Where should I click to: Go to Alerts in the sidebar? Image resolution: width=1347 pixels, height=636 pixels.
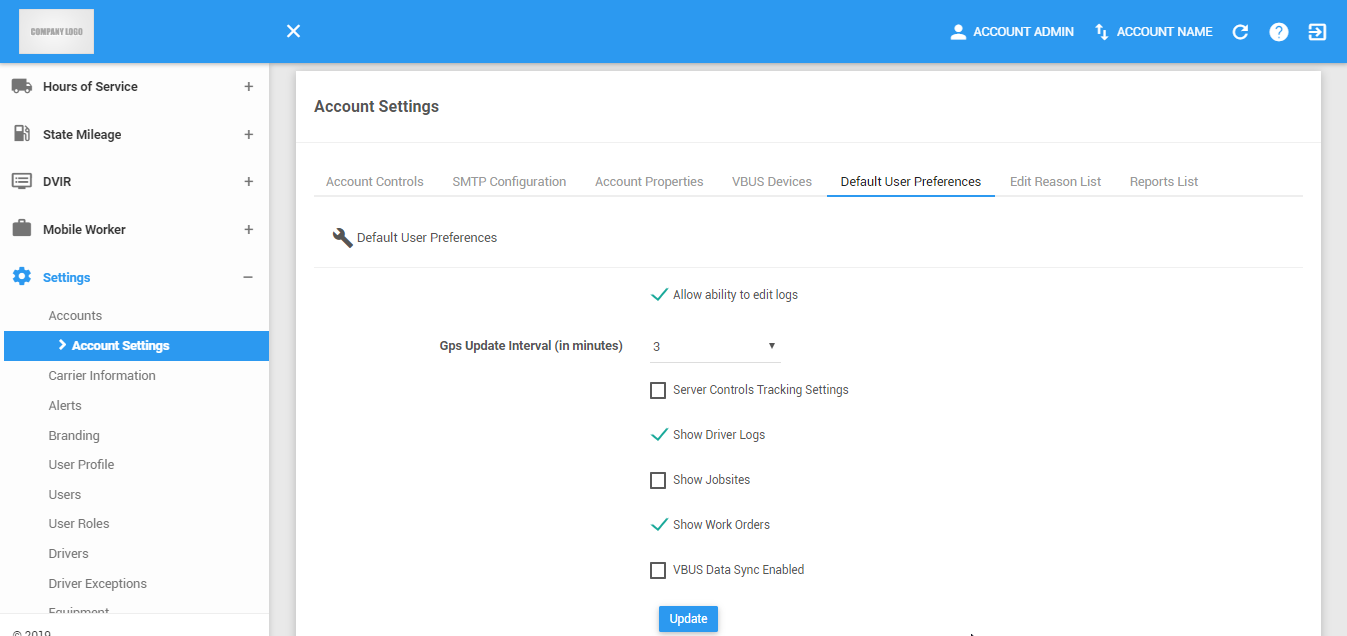click(x=65, y=406)
